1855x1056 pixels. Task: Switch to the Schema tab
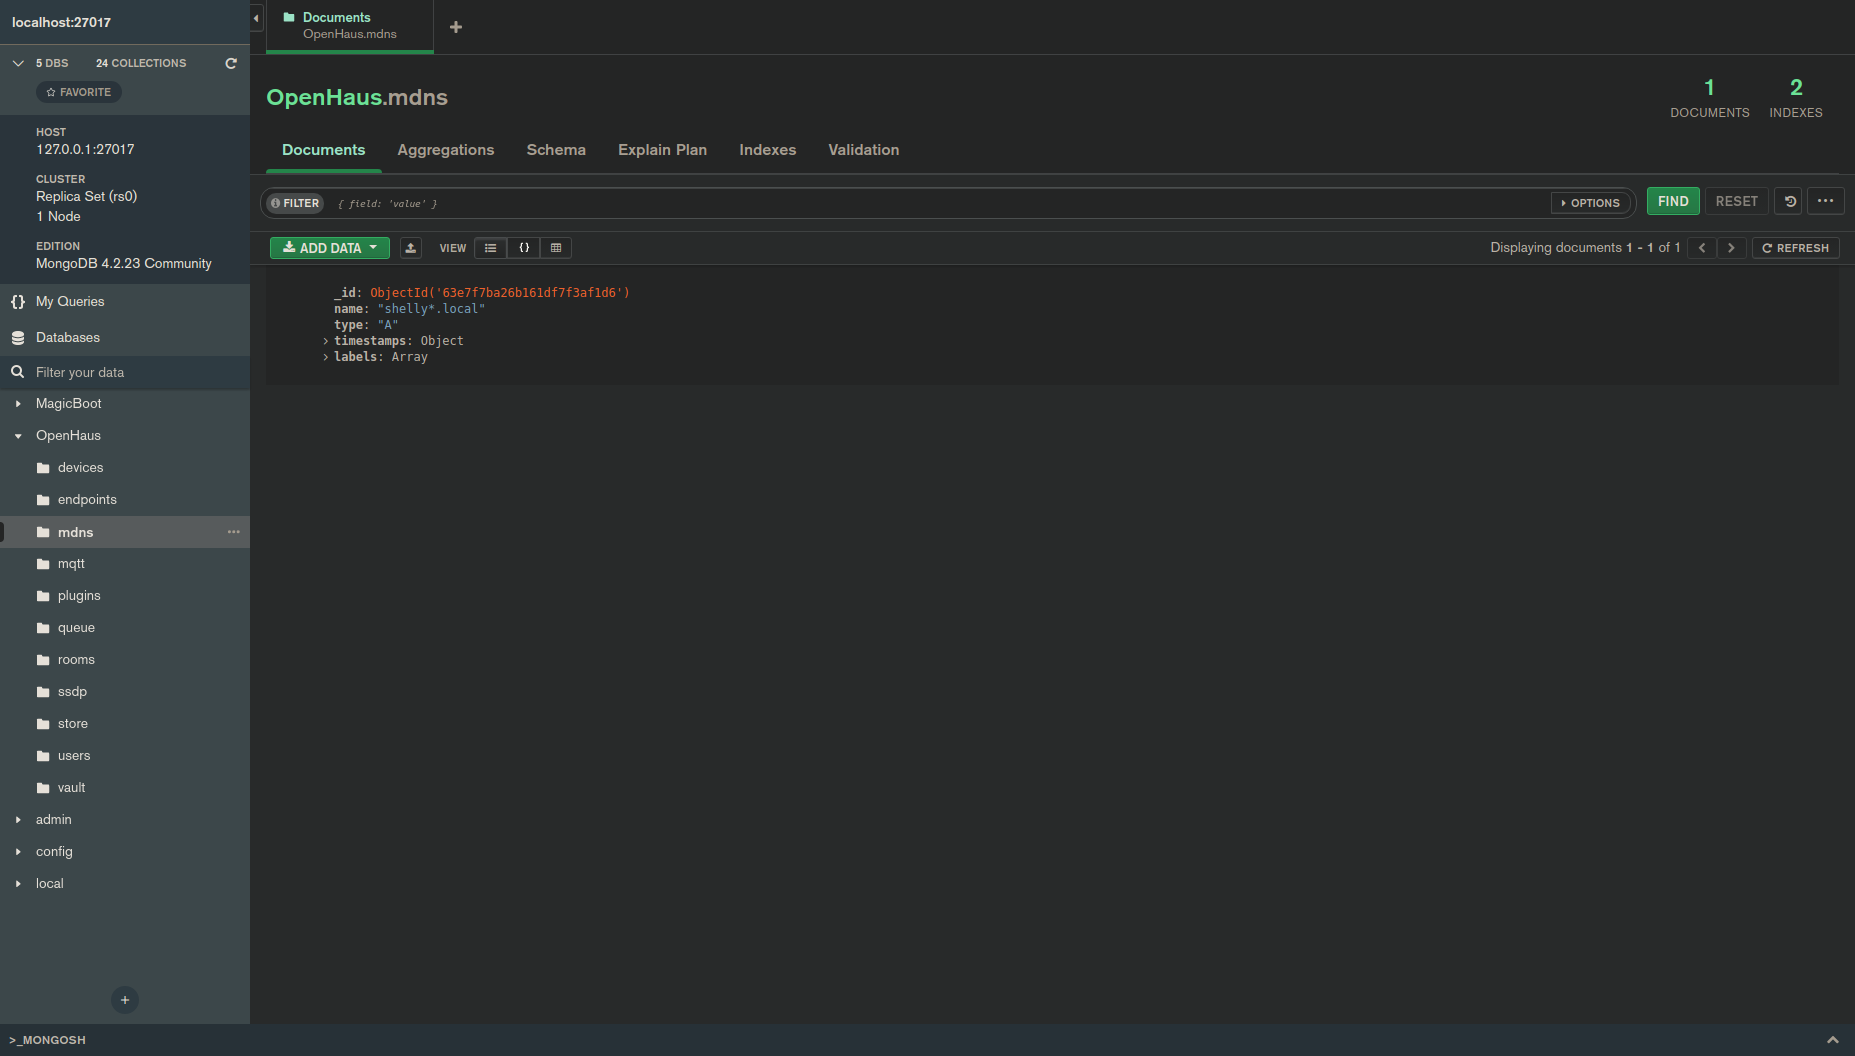click(x=556, y=150)
